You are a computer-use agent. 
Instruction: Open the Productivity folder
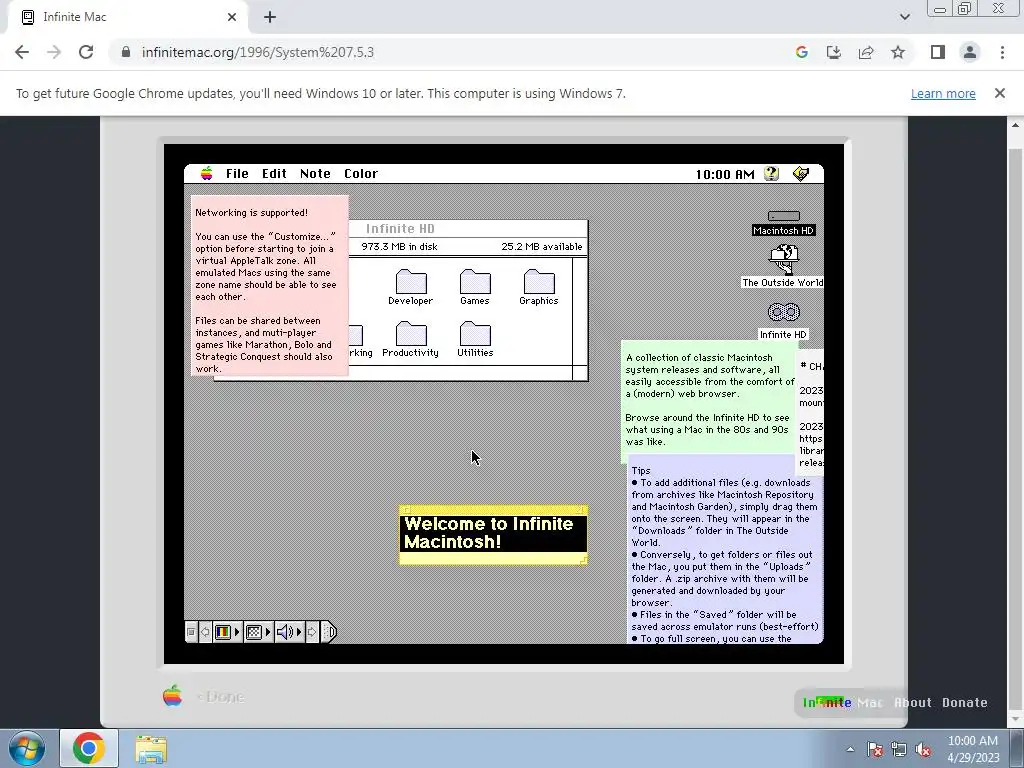pos(411,333)
